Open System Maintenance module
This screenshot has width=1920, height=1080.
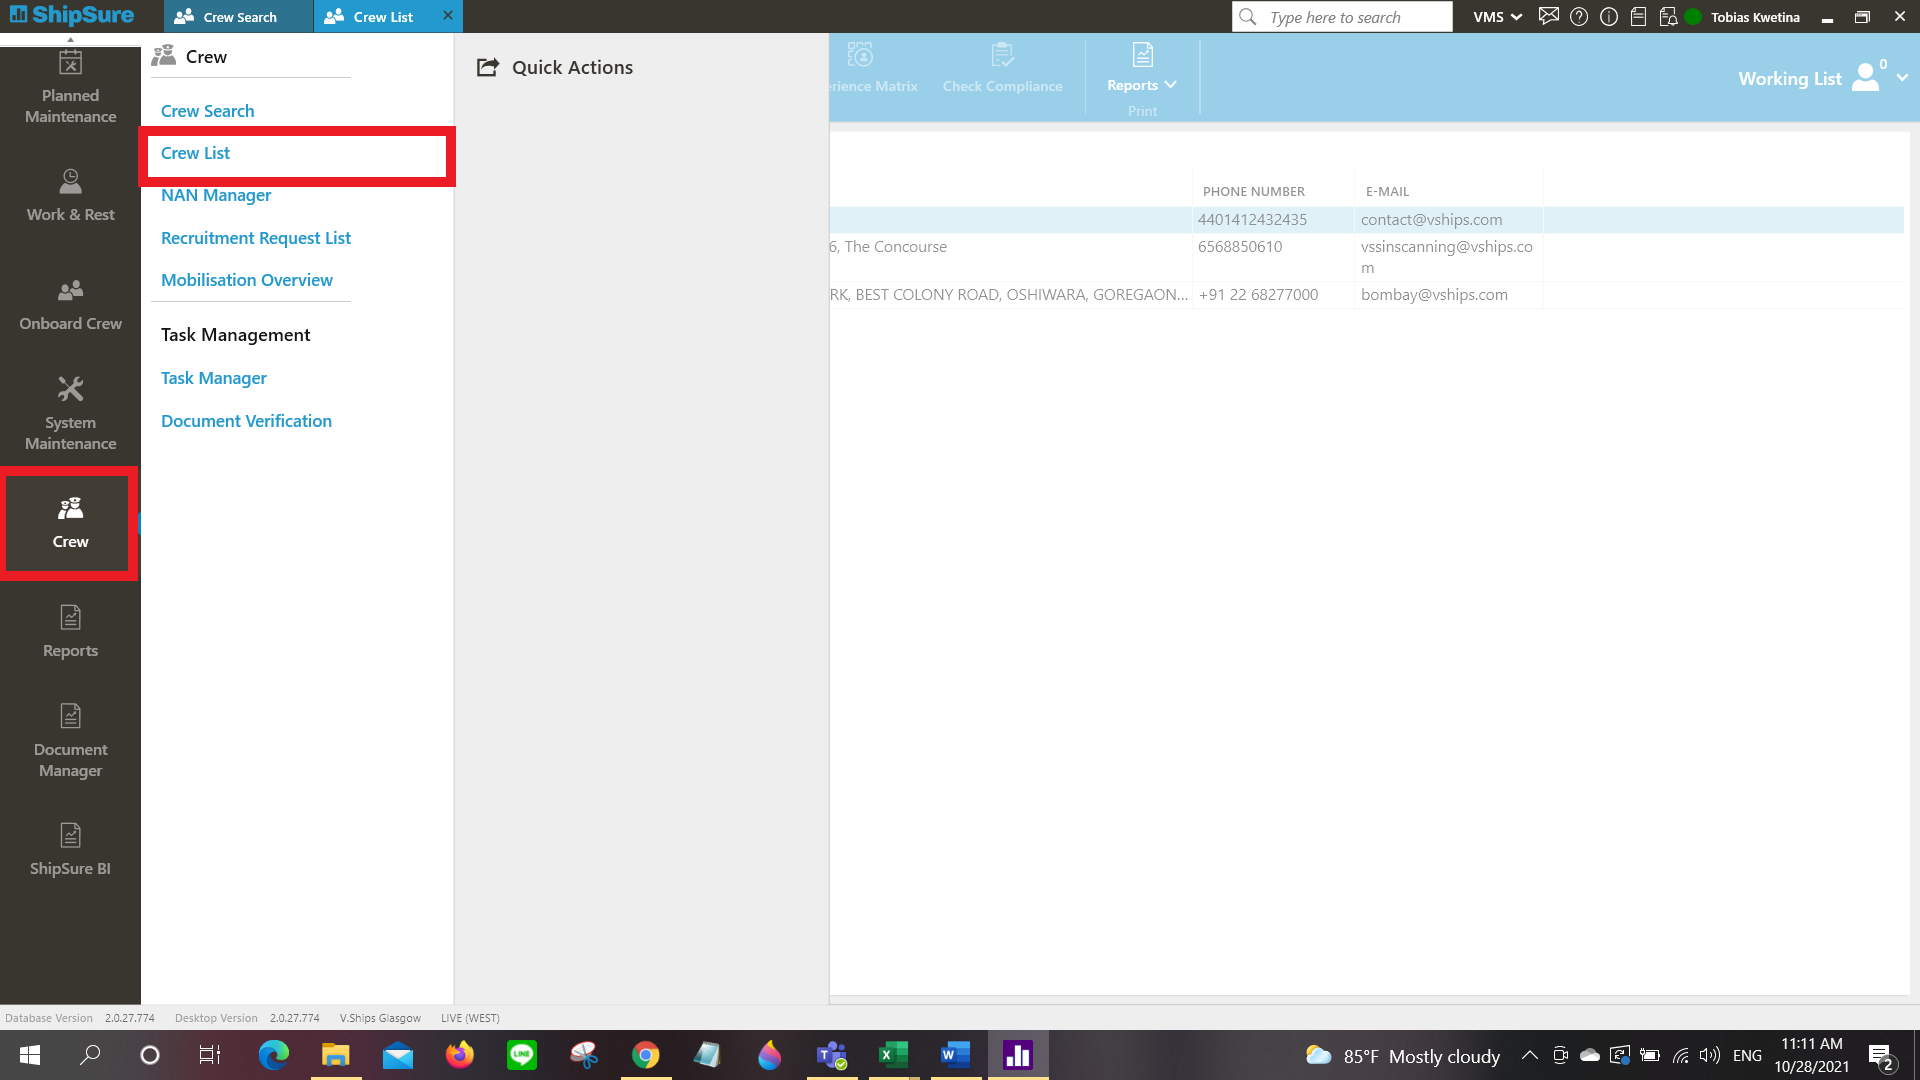pyautogui.click(x=70, y=413)
